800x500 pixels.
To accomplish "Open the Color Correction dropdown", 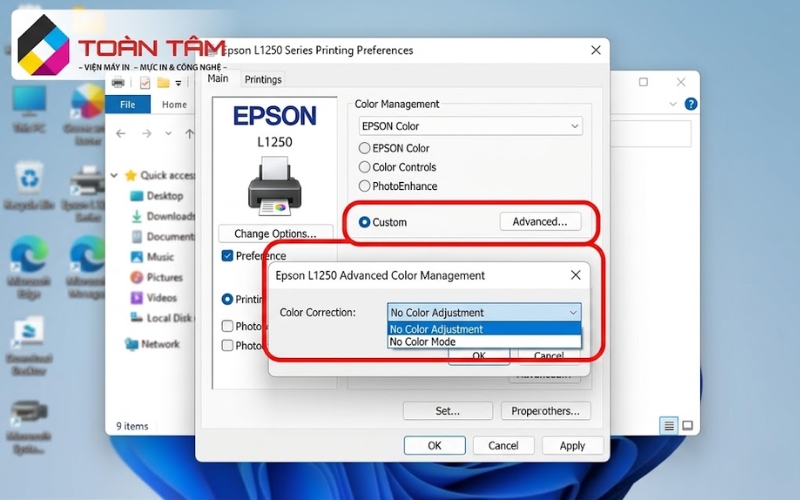I will [x=484, y=312].
